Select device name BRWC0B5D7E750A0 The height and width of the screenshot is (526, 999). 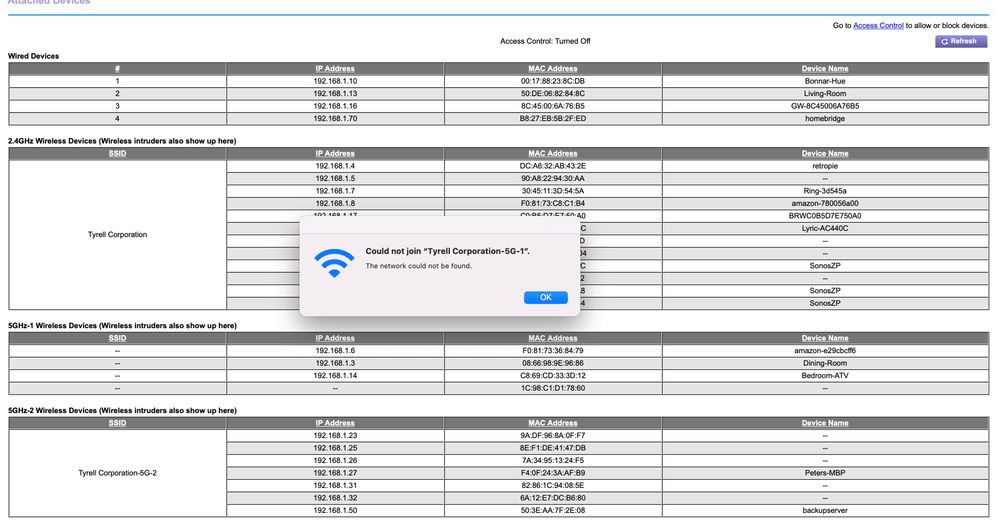tap(824, 215)
